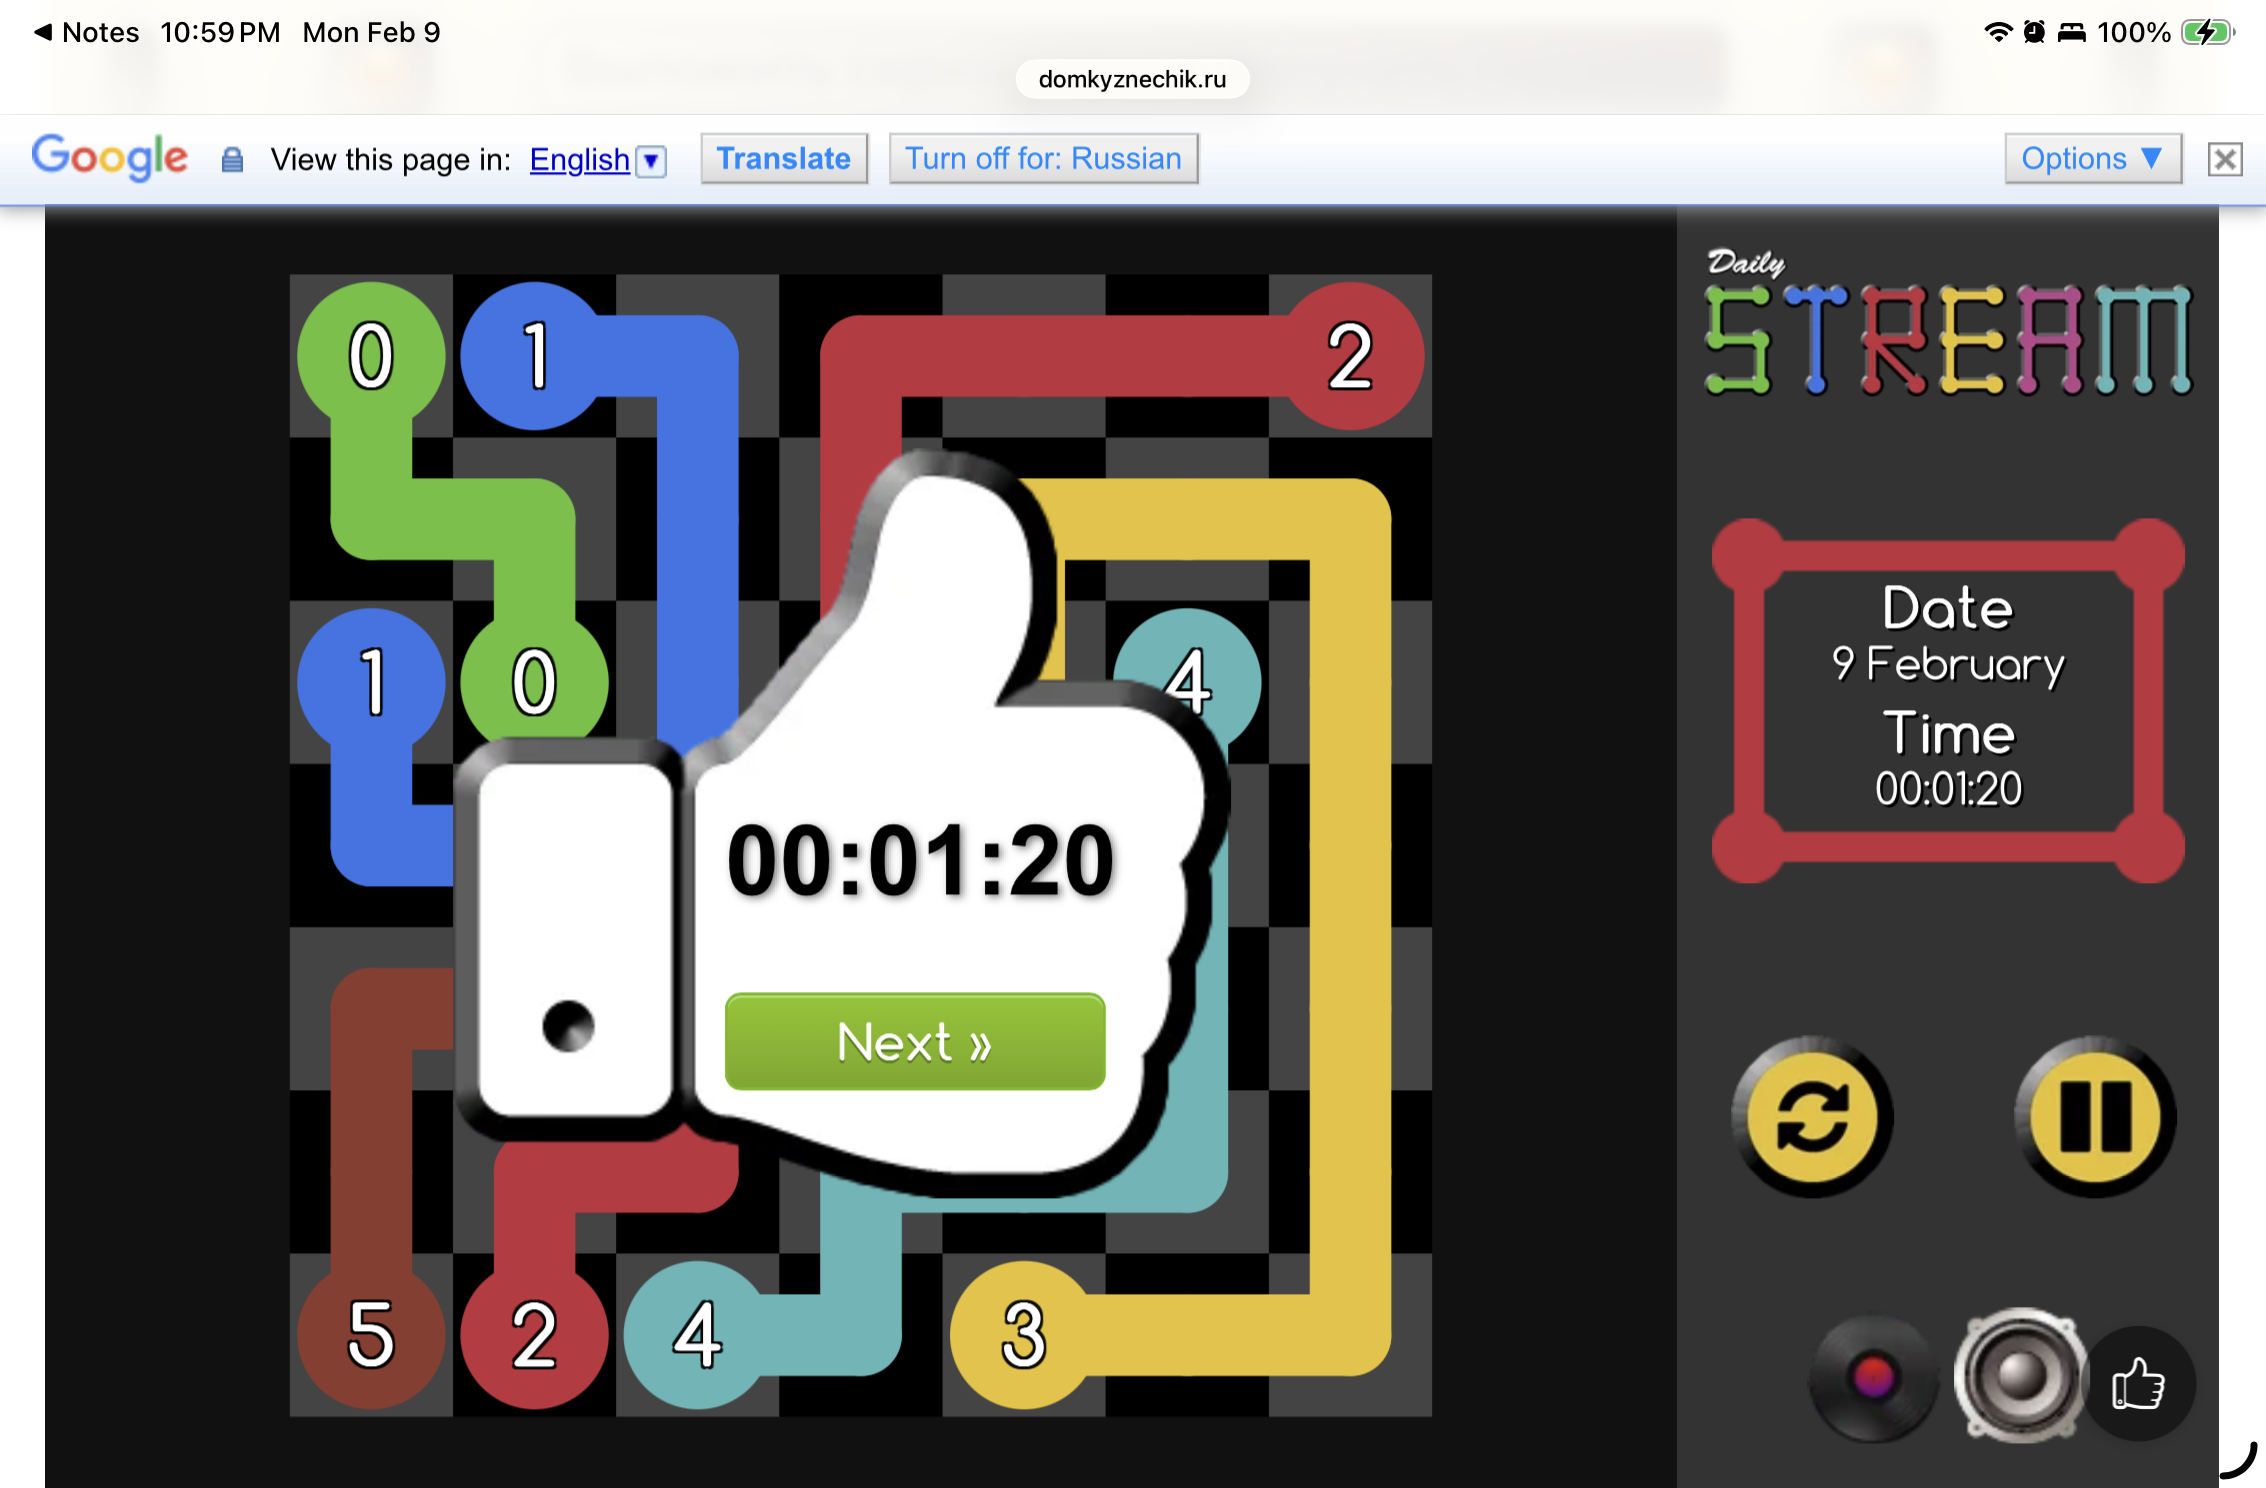Expand the Options dropdown menu
Image resolution: width=2266 pixels, height=1488 pixels.
click(x=2092, y=159)
